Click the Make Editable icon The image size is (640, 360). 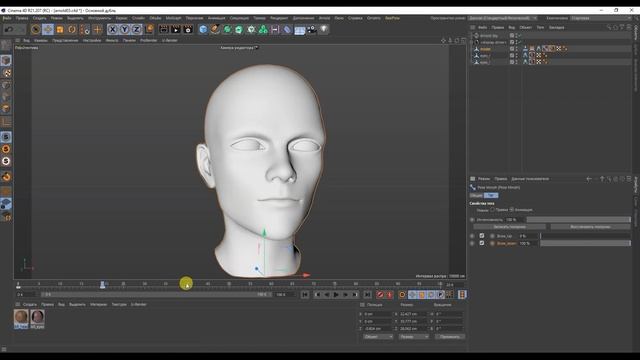6,45
